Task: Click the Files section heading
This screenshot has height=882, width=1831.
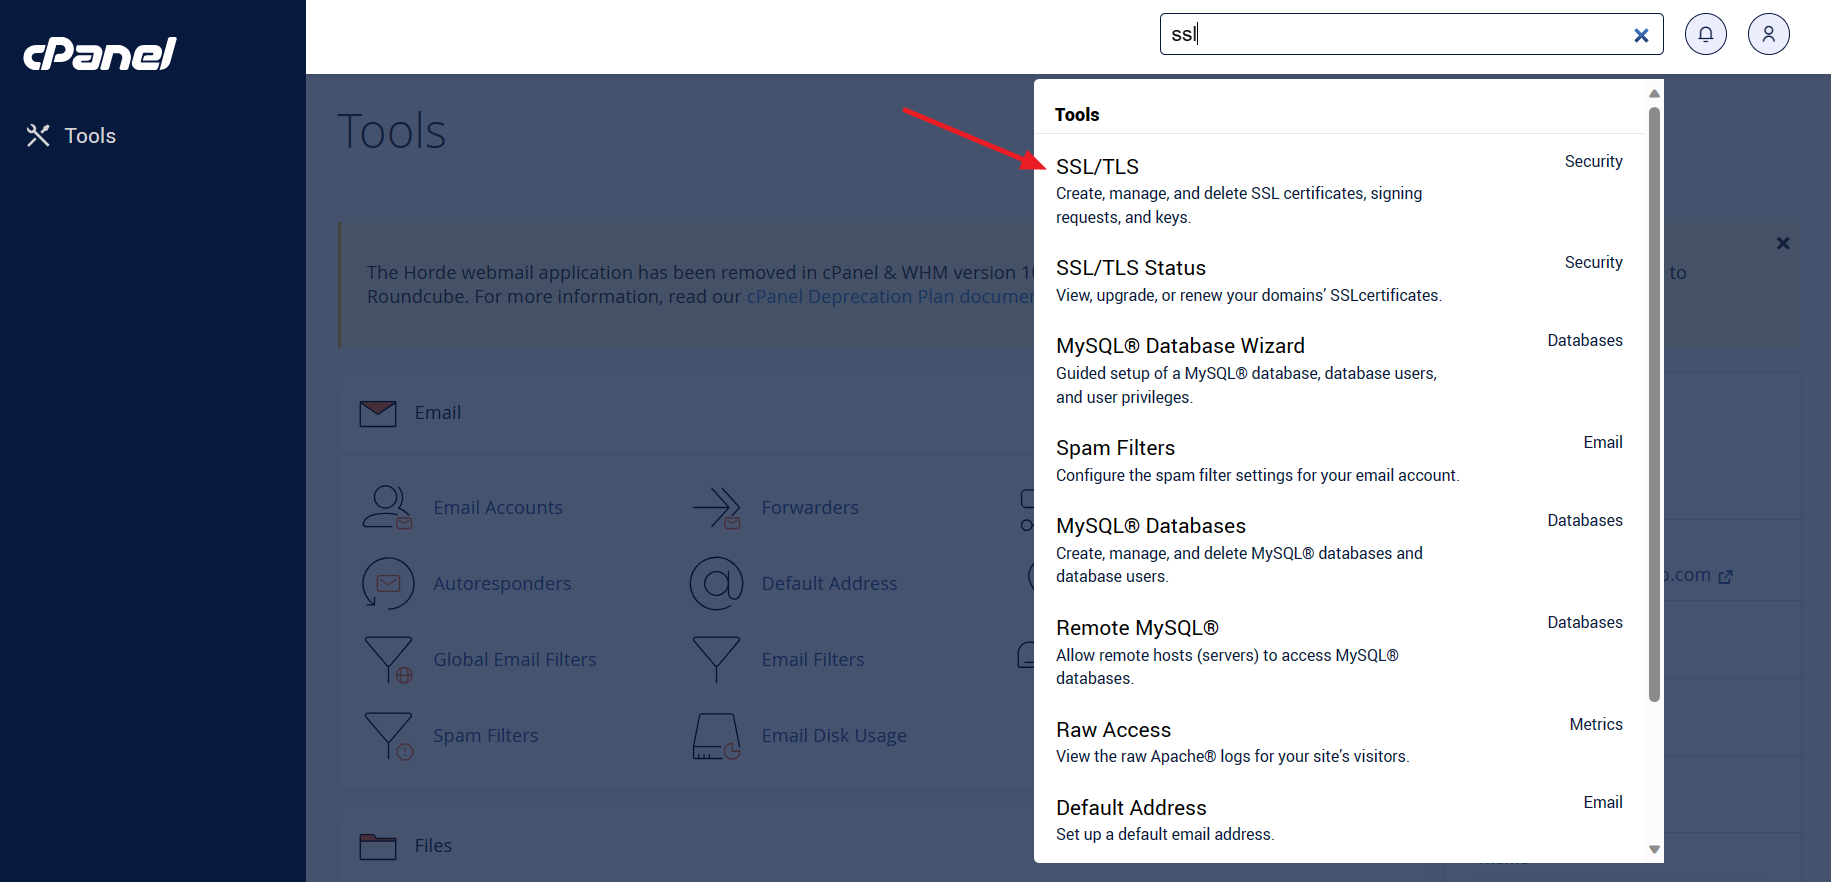Action: [x=433, y=846]
